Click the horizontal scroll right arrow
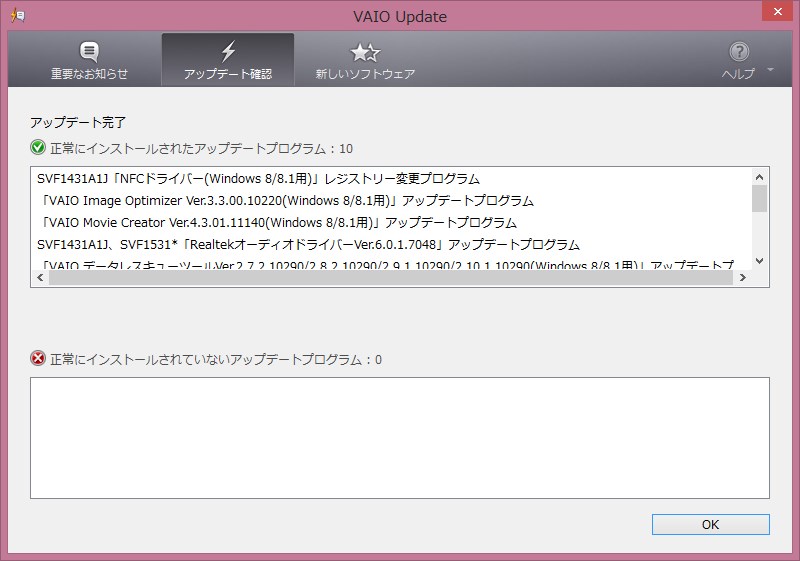Screen dimensions: 800x561 coord(743,277)
